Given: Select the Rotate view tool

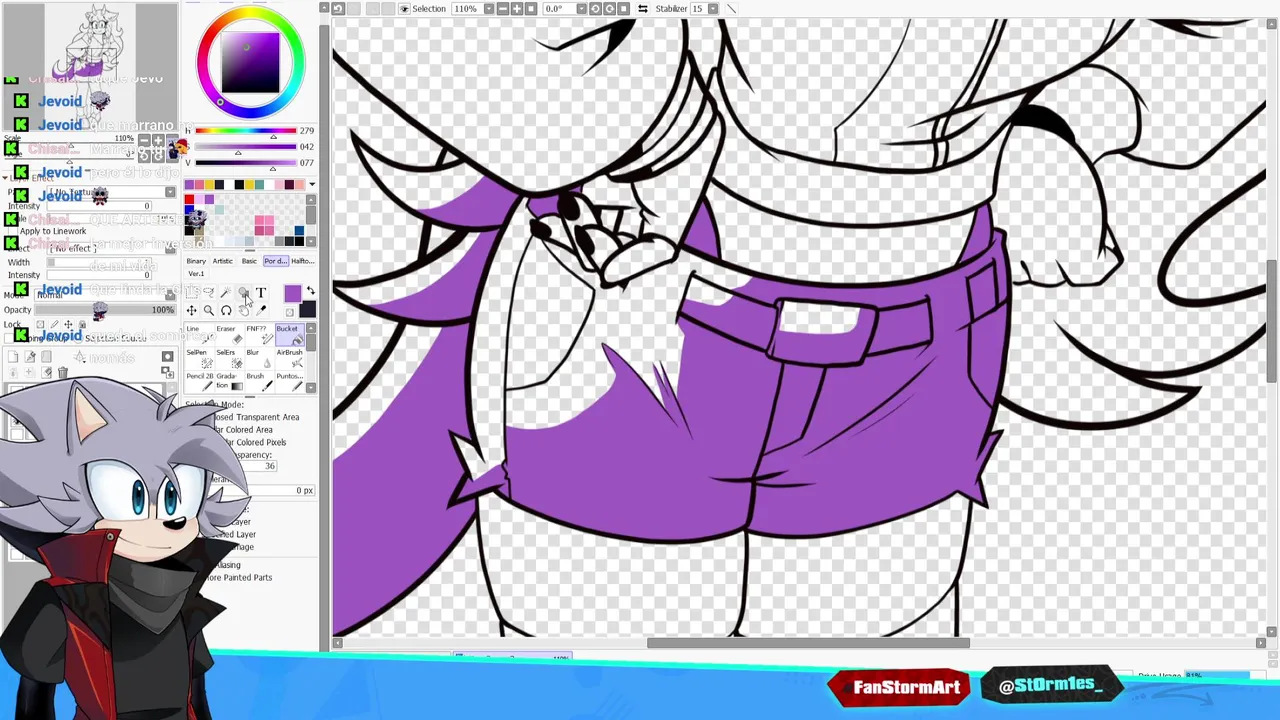Looking at the screenshot, I should click(226, 311).
